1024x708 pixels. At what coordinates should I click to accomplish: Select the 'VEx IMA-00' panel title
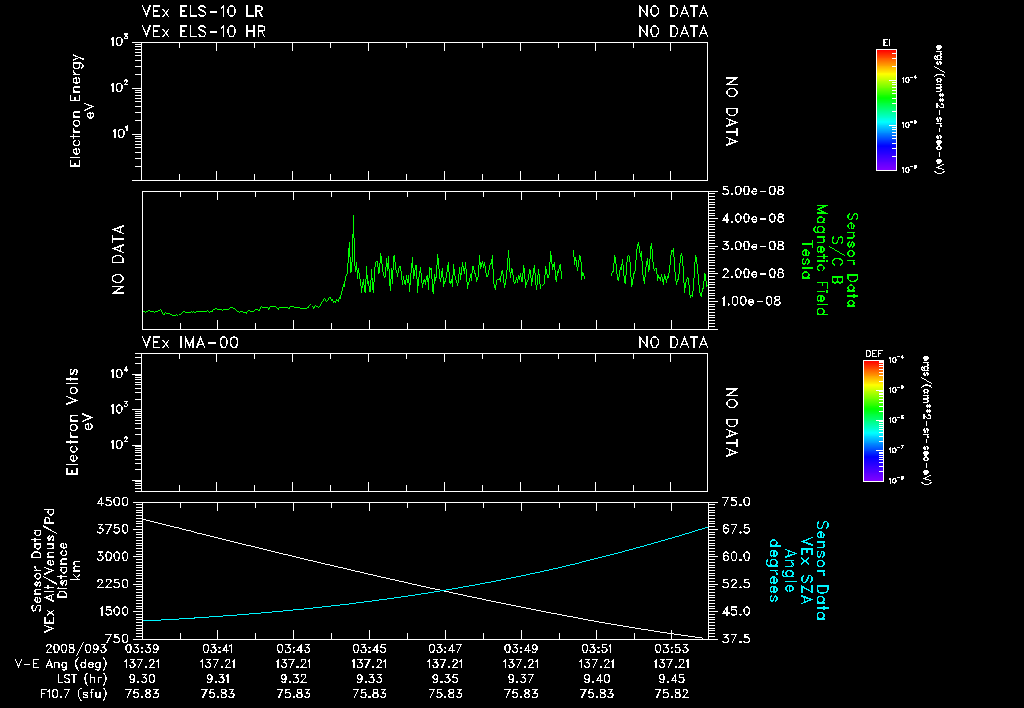pyautogui.click(x=190, y=342)
